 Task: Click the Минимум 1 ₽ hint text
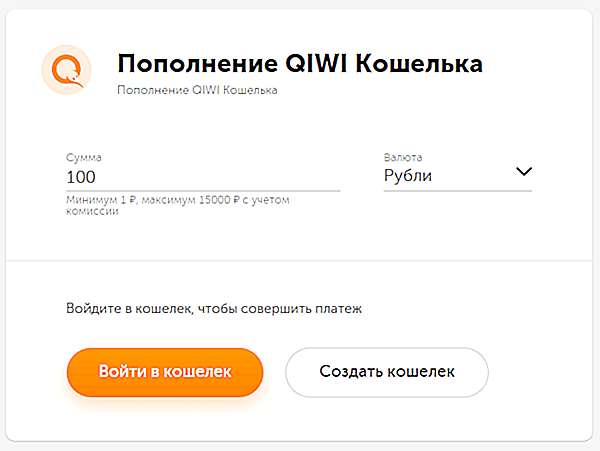click(178, 205)
